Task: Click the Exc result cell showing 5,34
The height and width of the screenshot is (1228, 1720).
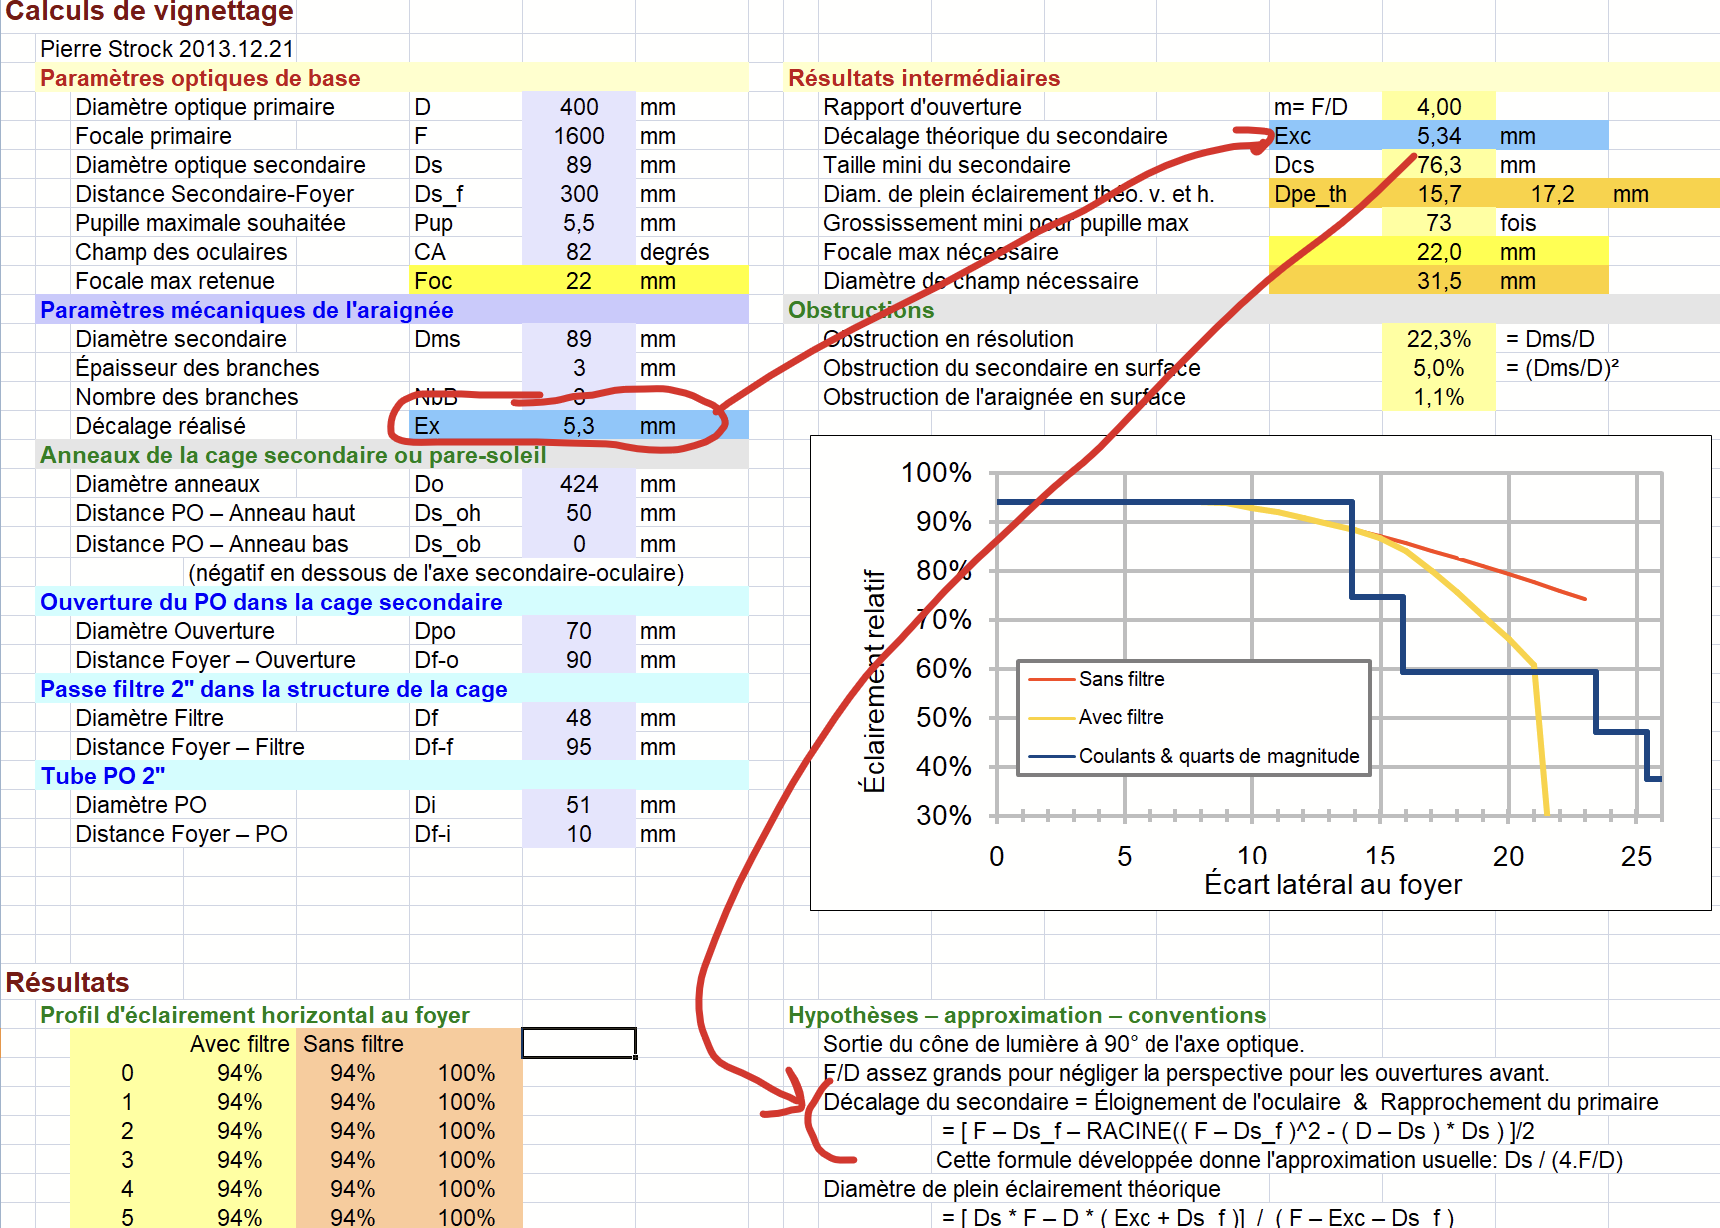Action: [1438, 136]
